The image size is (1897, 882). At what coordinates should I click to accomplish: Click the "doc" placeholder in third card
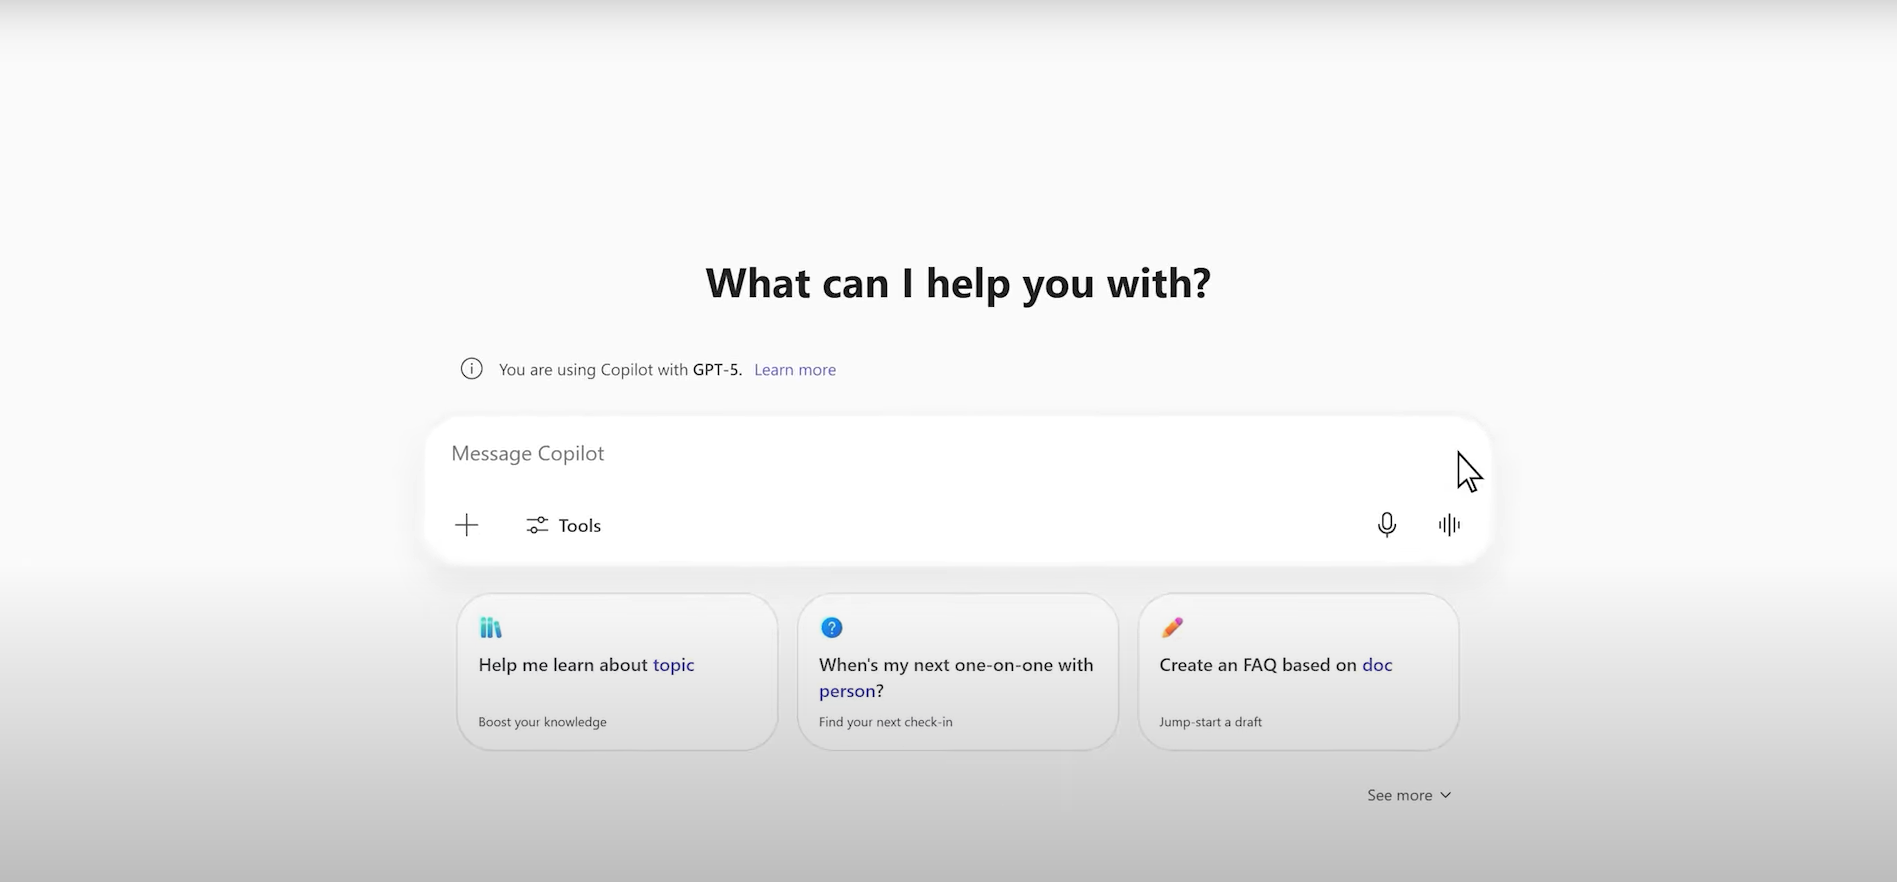1377,665
